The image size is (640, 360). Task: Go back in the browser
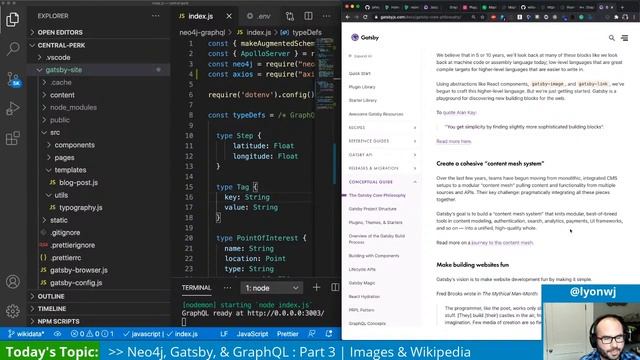(348, 17)
